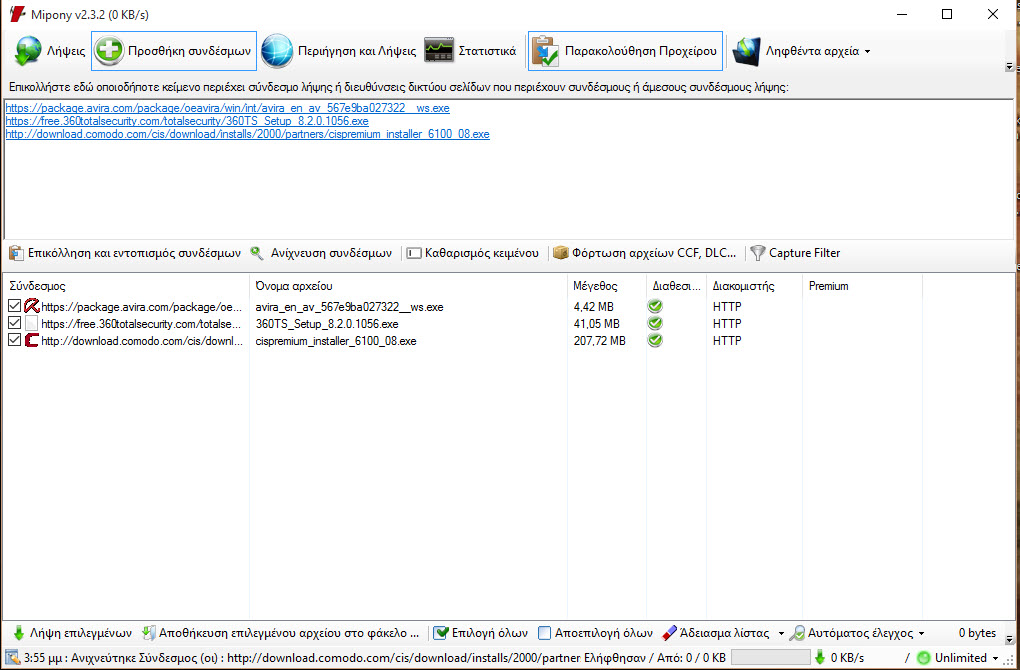The image size is (1020, 670).
Task: Click Επικόλληση και εντοπισμός συνδέσμων paste icon
Action: (x=16, y=253)
